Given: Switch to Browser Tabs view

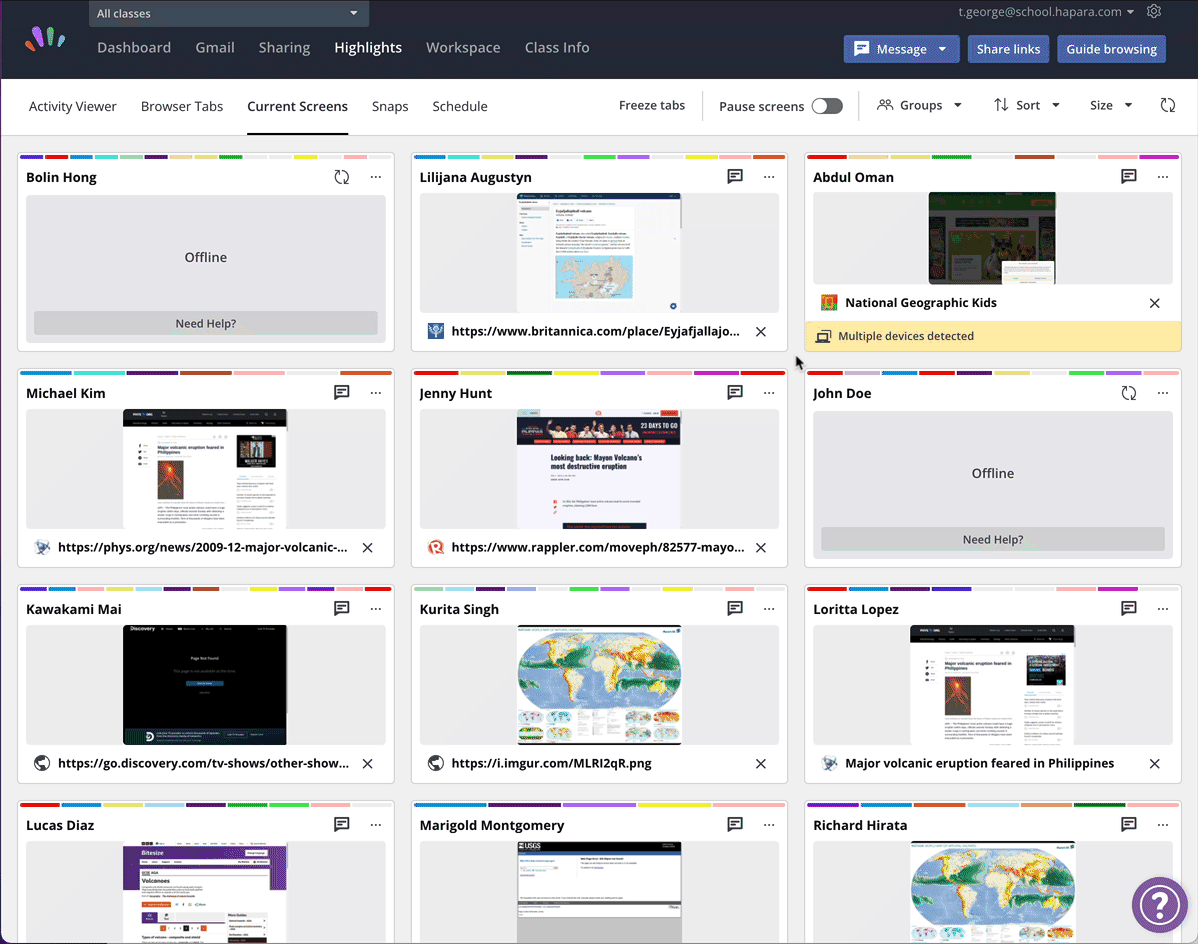Looking at the screenshot, I should coord(182,106).
